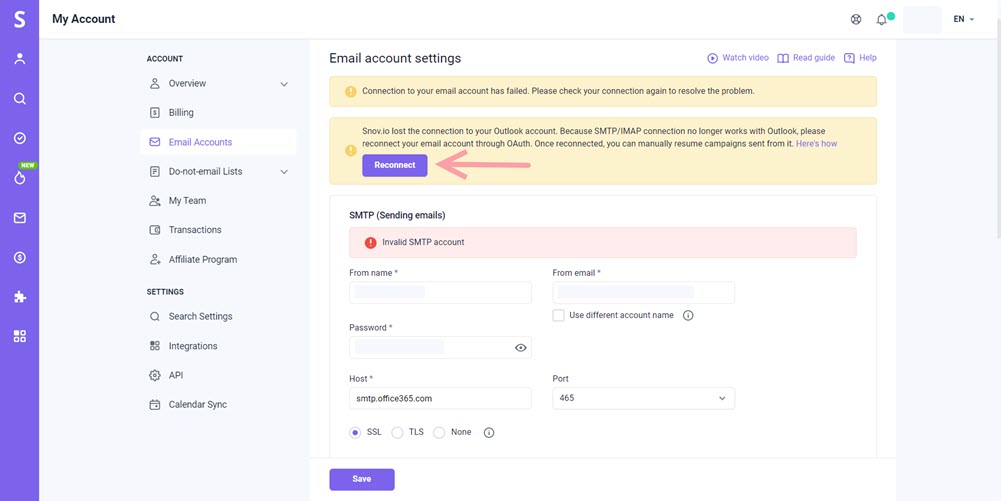The width and height of the screenshot is (1001, 501).
Task: Click the Reconnect button
Action: coord(395,165)
